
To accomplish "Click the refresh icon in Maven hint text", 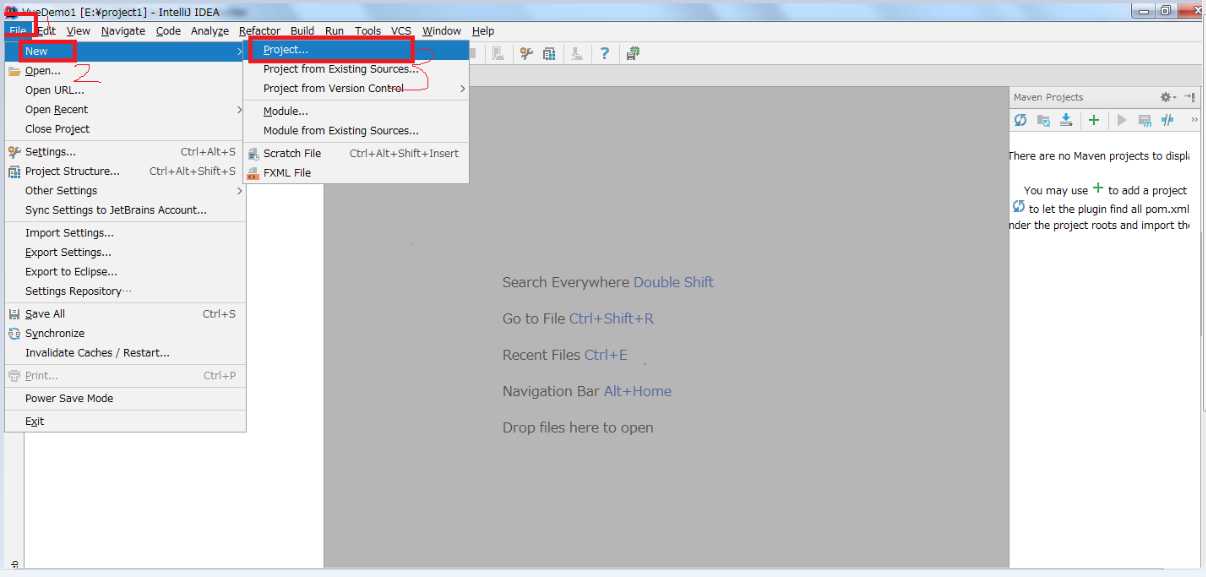I will click(x=1018, y=207).
